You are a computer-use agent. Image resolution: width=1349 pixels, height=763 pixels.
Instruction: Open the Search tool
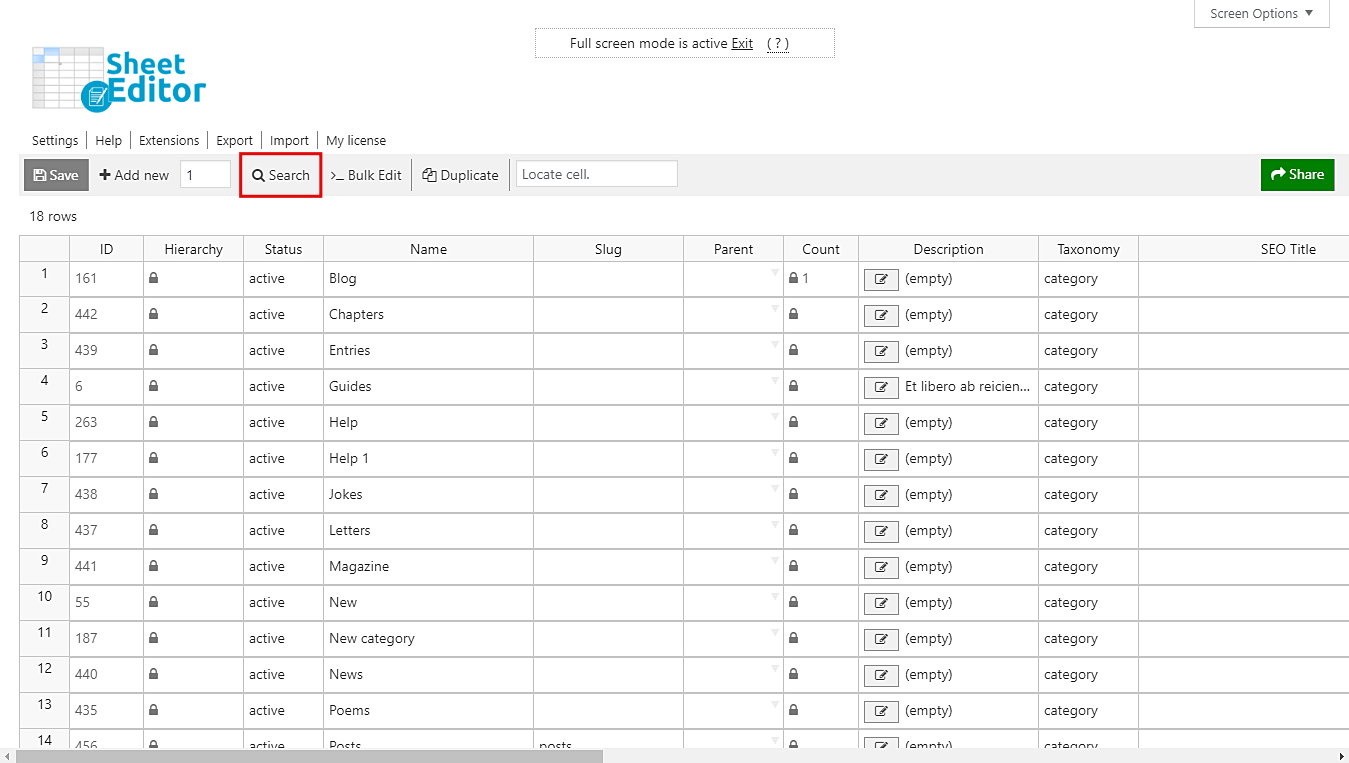click(280, 175)
